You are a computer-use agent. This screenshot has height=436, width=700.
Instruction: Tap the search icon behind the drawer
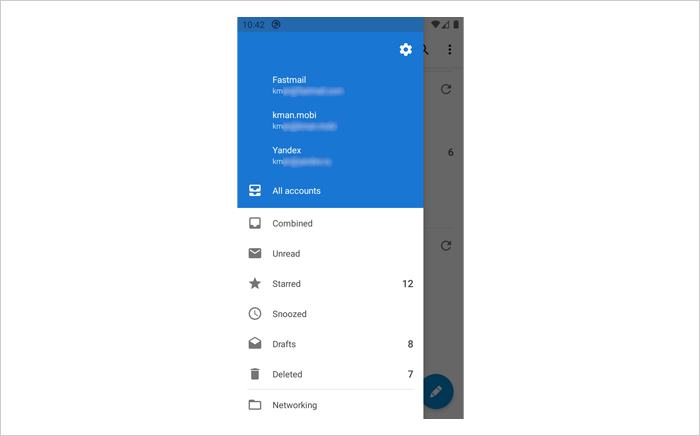[426, 50]
